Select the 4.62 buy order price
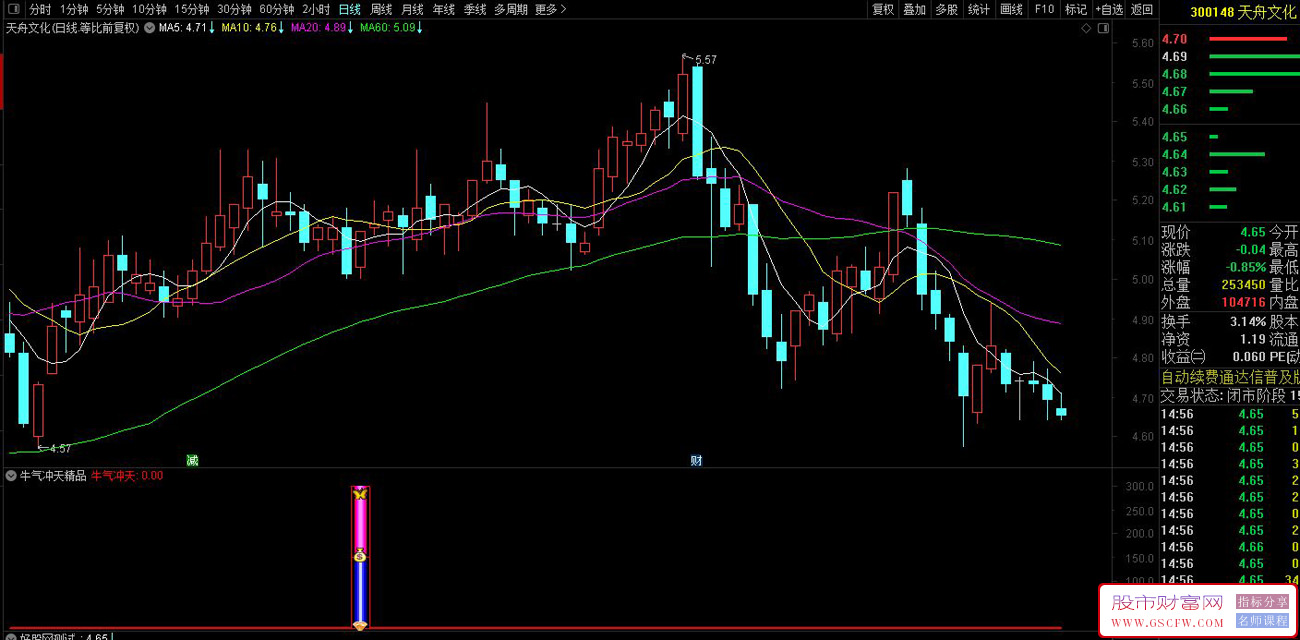Image resolution: width=1300 pixels, height=640 pixels. [1174, 190]
